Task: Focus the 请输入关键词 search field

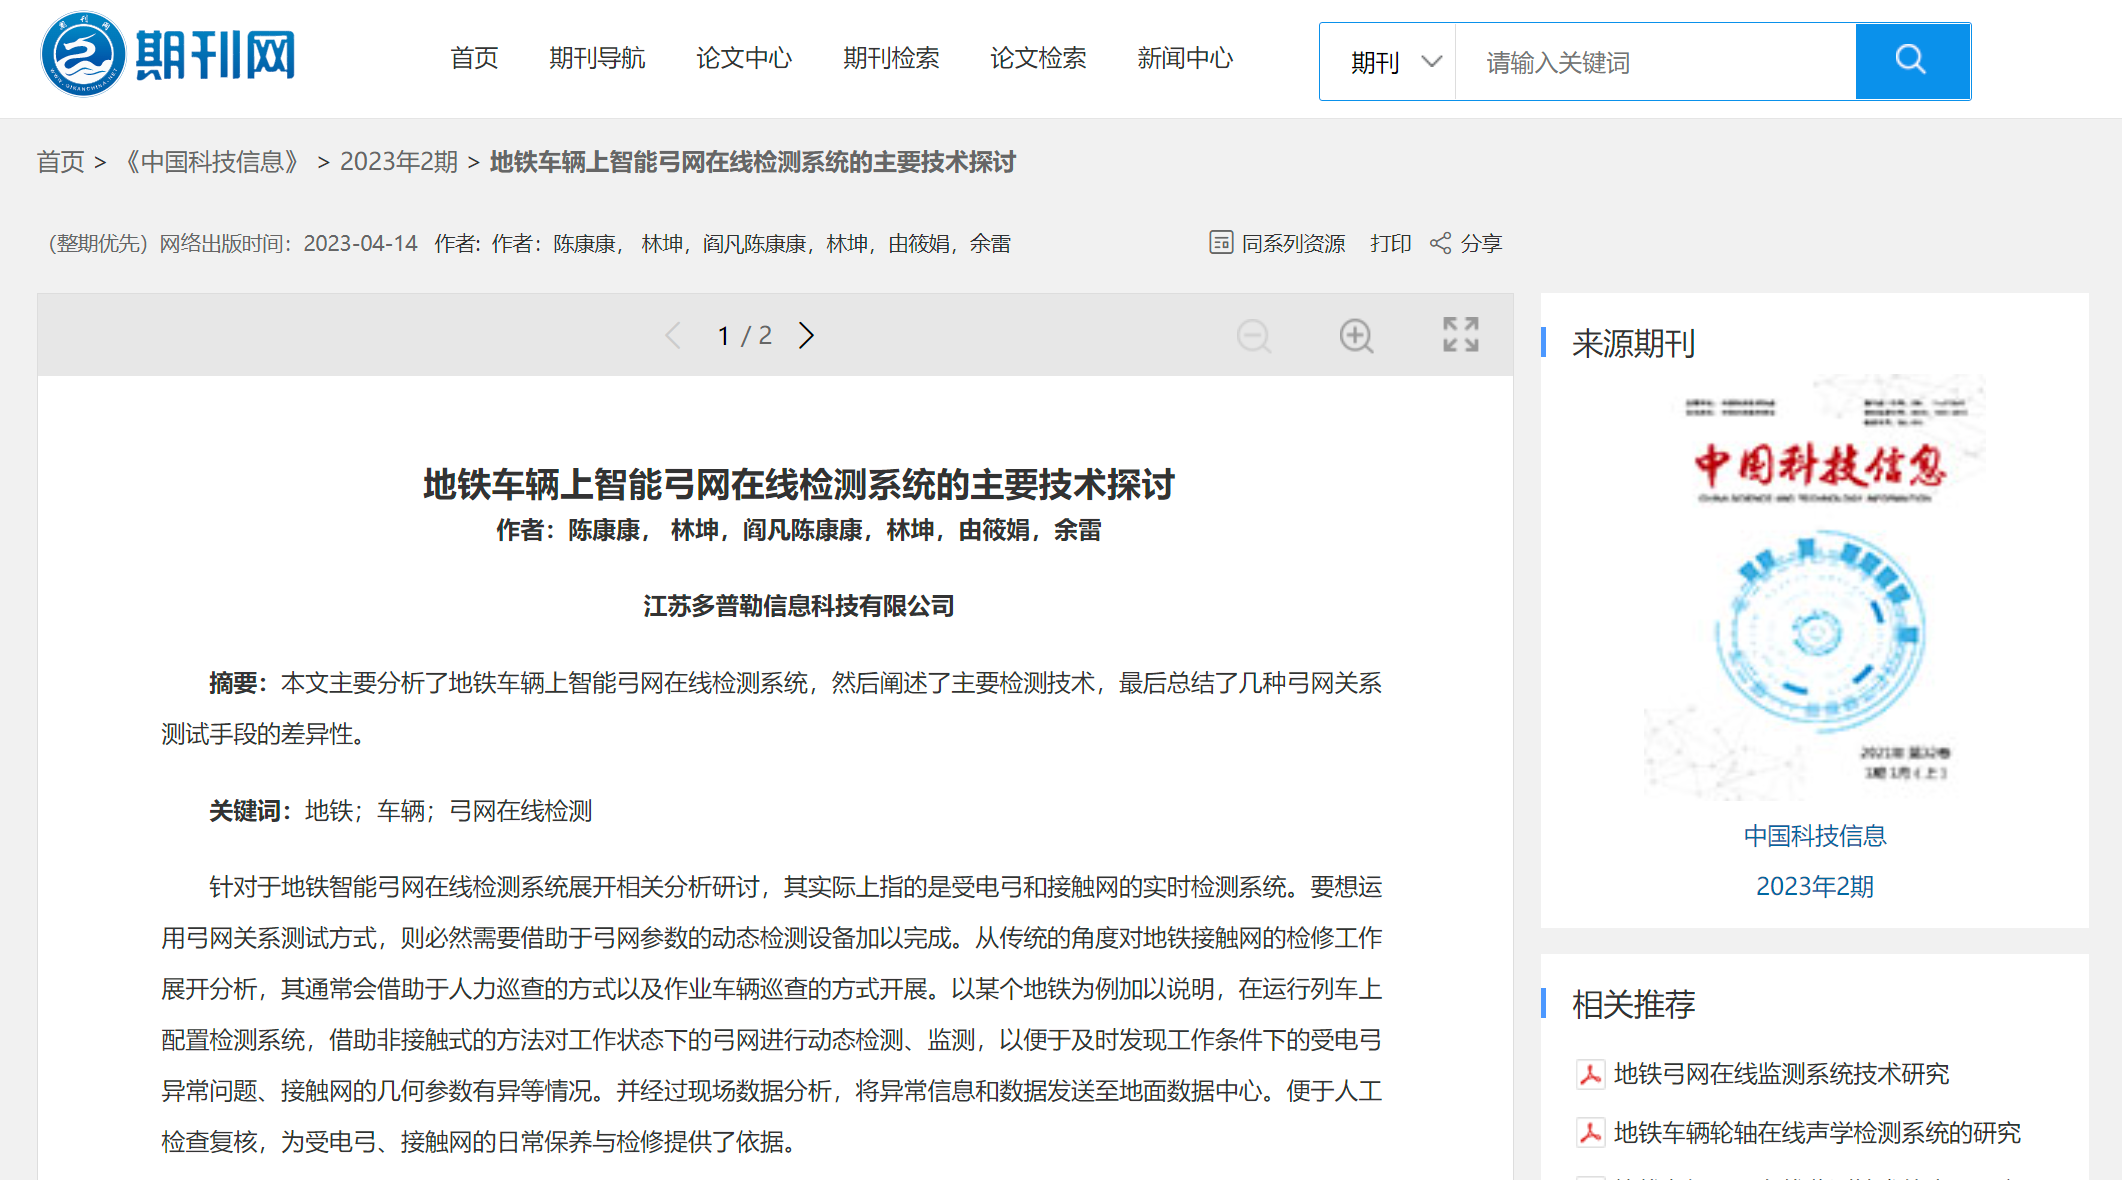Action: (x=1656, y=62)
